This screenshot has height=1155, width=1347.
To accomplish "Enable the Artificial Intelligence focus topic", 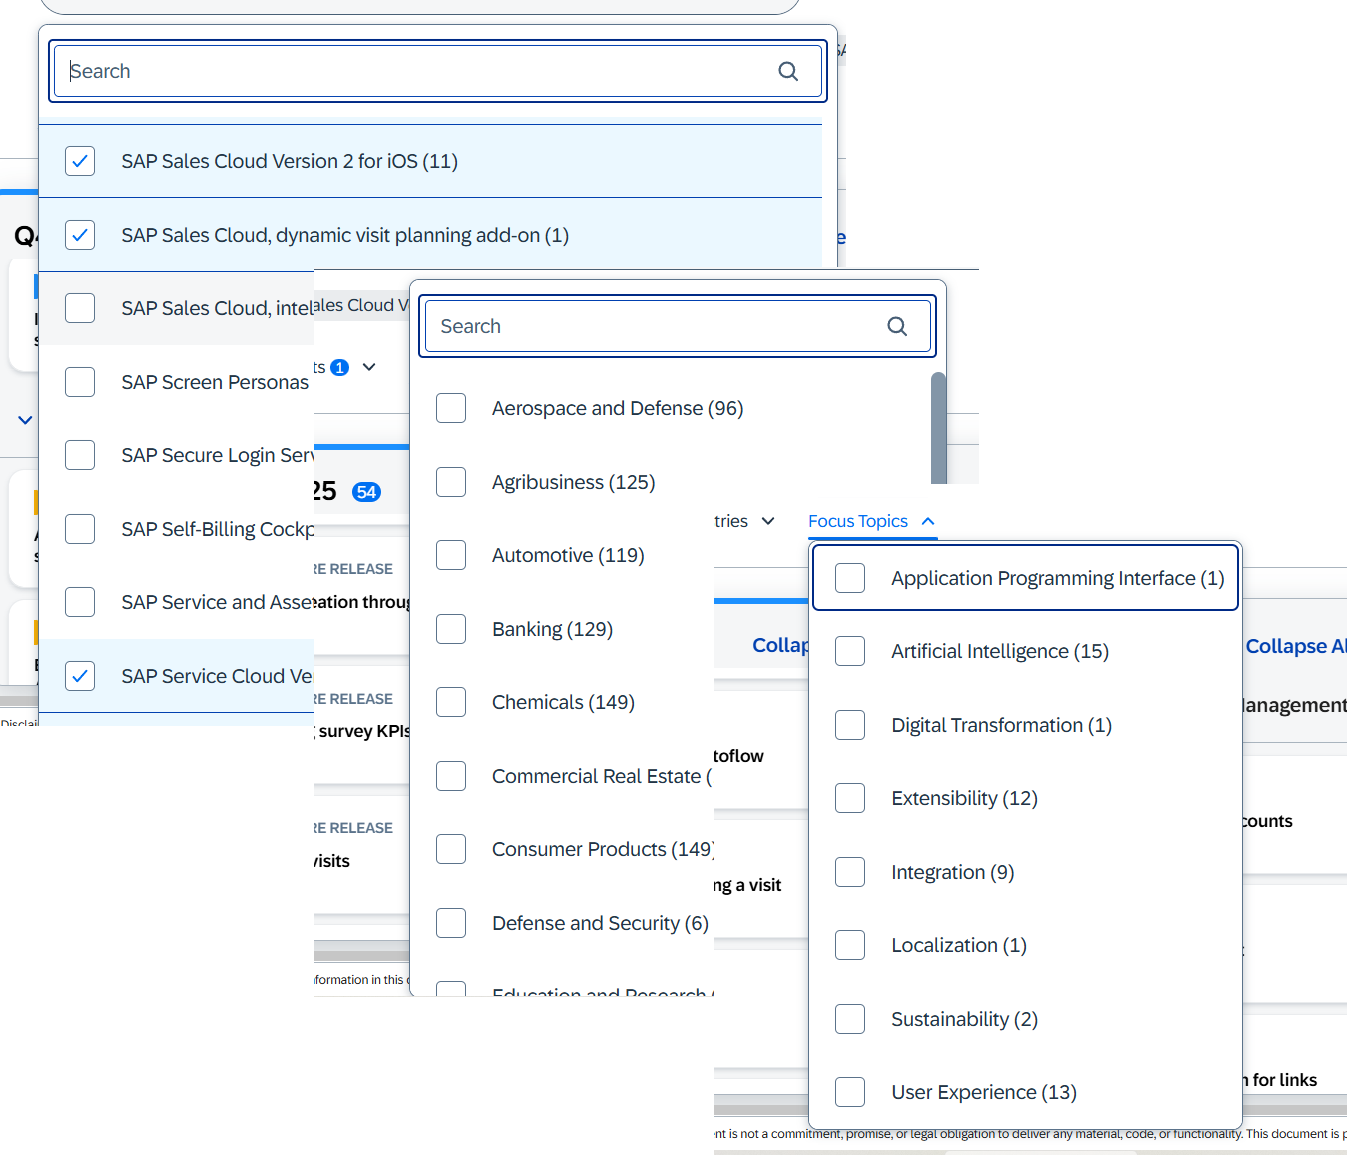I will [x=850, y=651].
